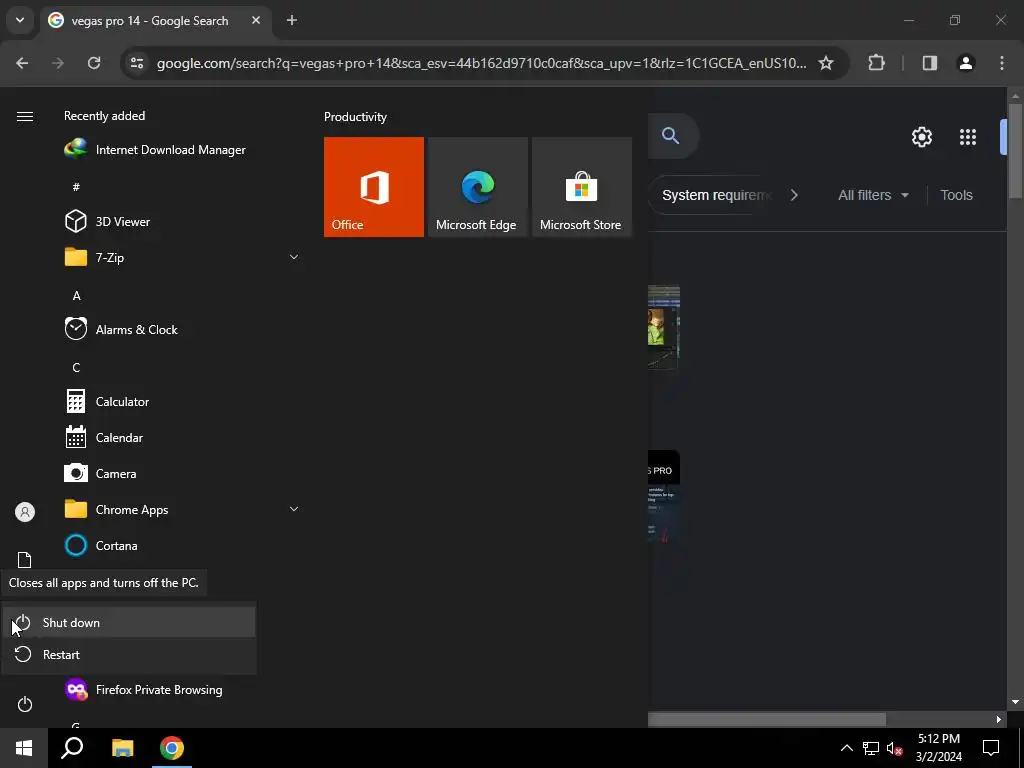Choose Restart in power menu

[x=129, y=654]
